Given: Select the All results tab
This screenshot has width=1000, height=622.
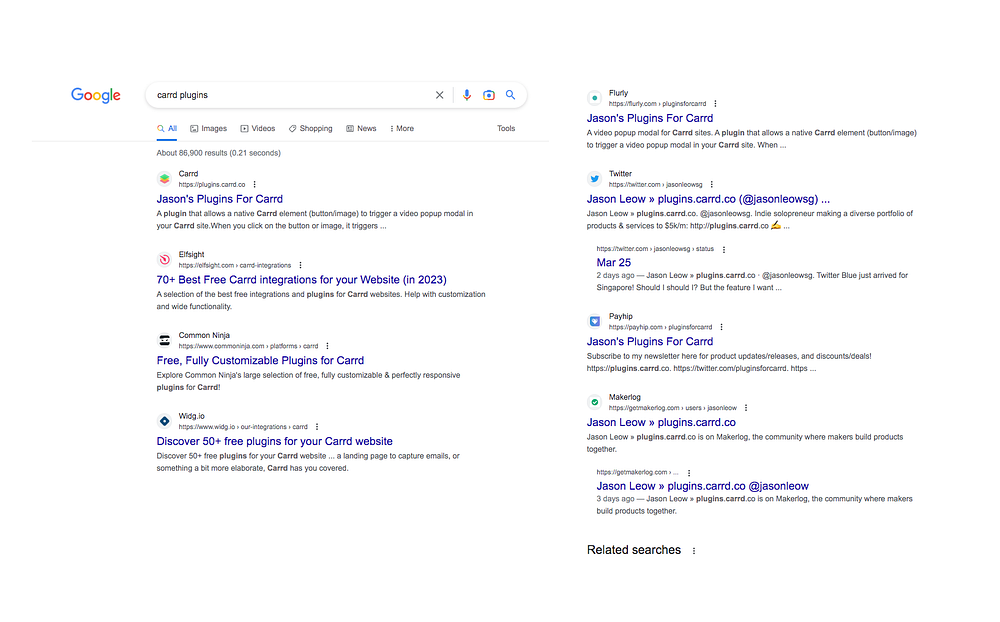Looking at the screenshot, I should point(167,128).
